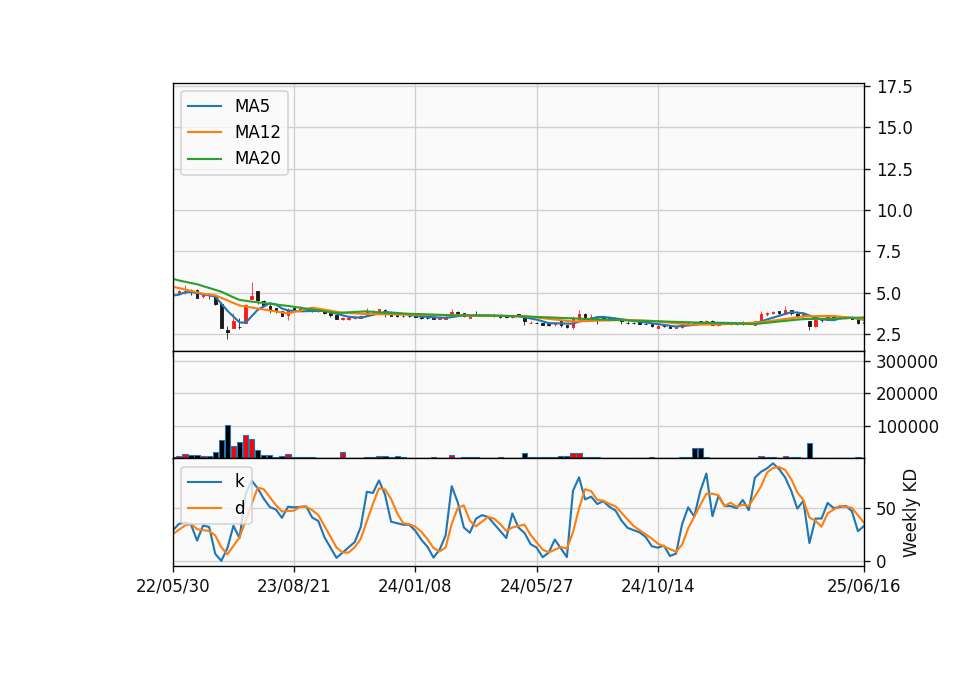
Task: Click the 300000 volume axis label
Action: tap(907, 362)
